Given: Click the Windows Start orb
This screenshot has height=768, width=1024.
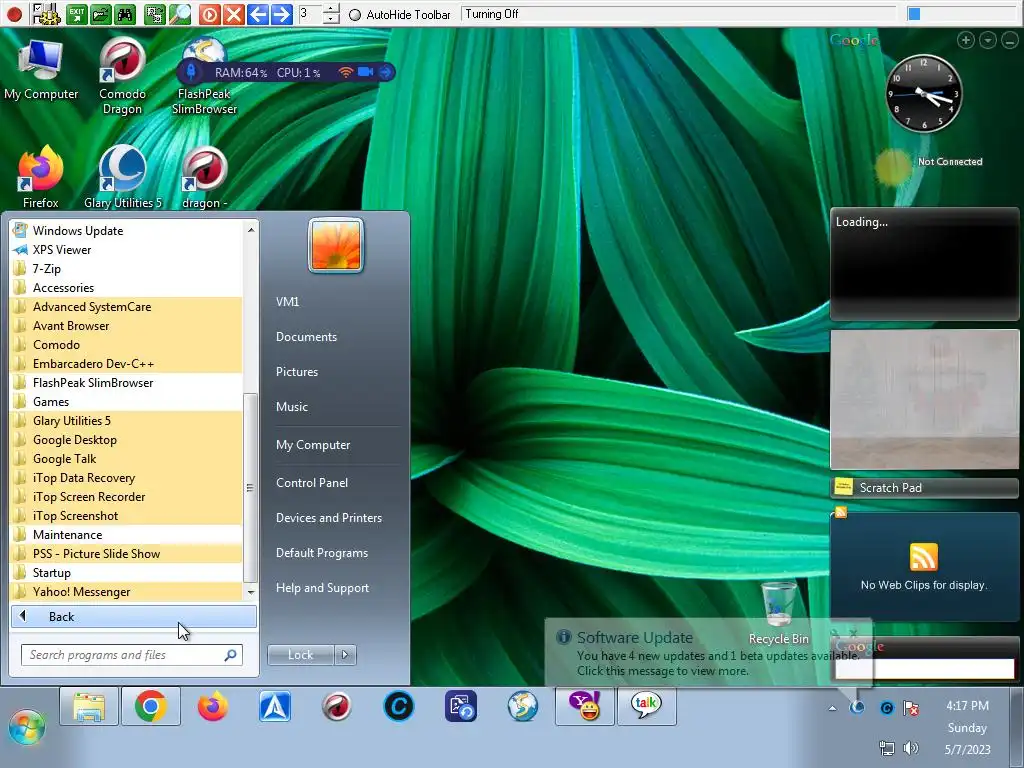Looking at the screenshot, I should tap(27, 727).
